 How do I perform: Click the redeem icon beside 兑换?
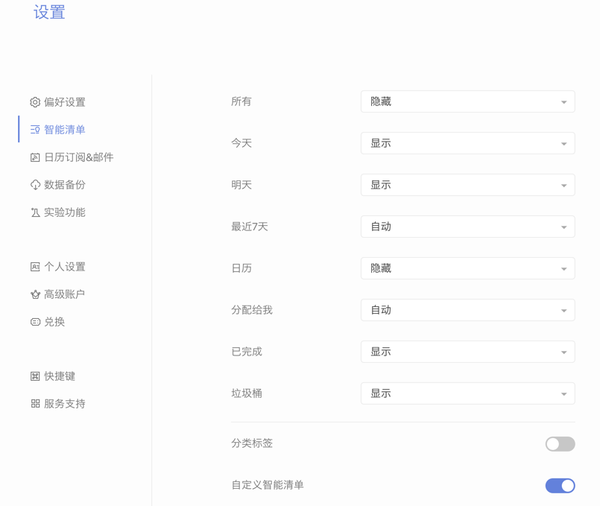click(x=35, y=322)
